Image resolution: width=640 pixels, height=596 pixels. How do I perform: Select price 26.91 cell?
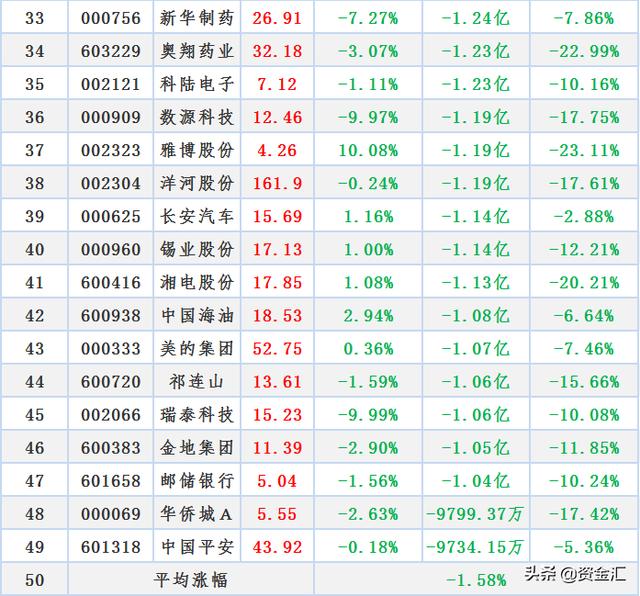point(277,18)
